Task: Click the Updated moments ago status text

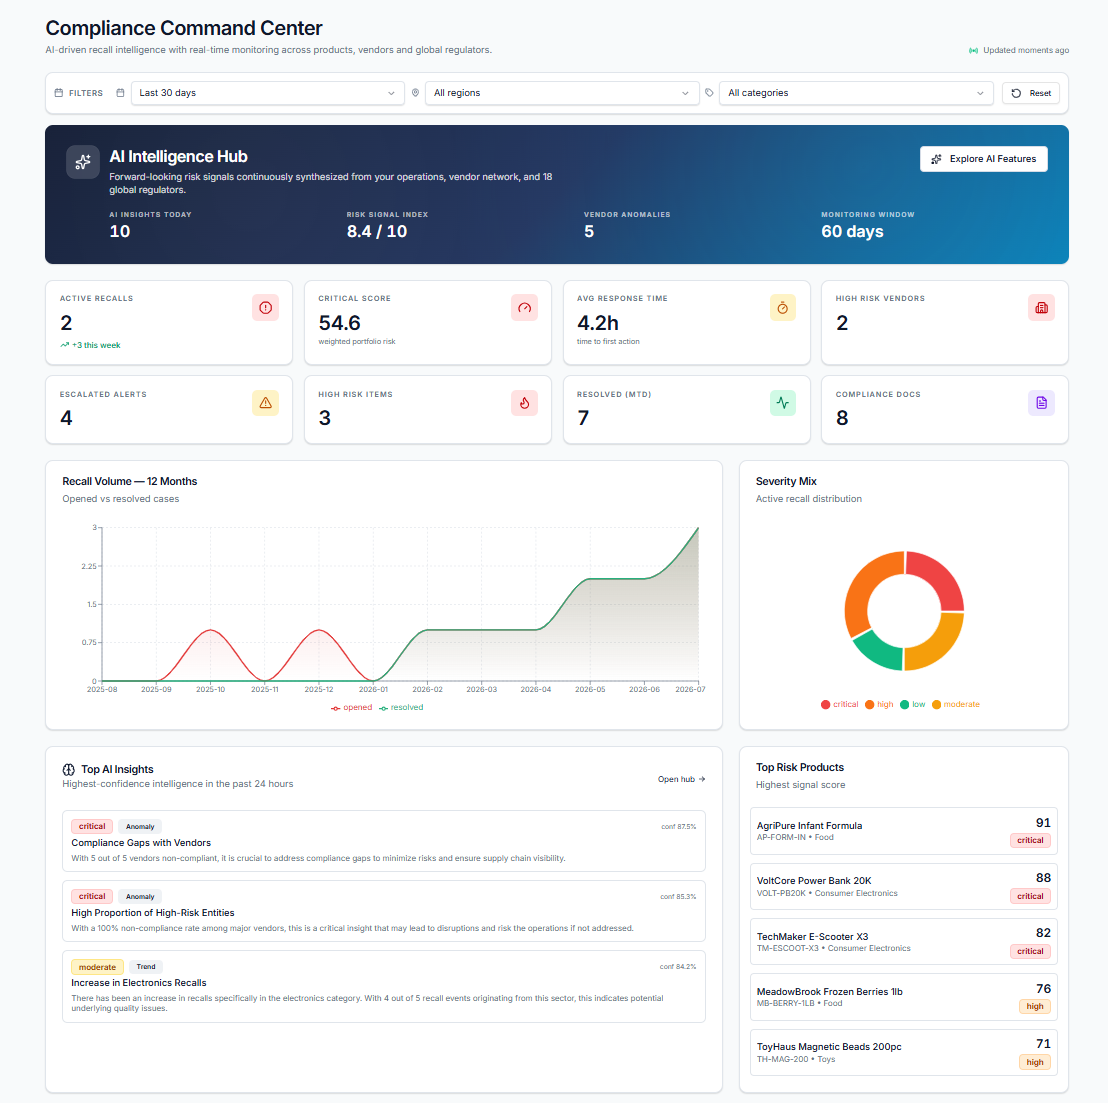Action: 1026,50
